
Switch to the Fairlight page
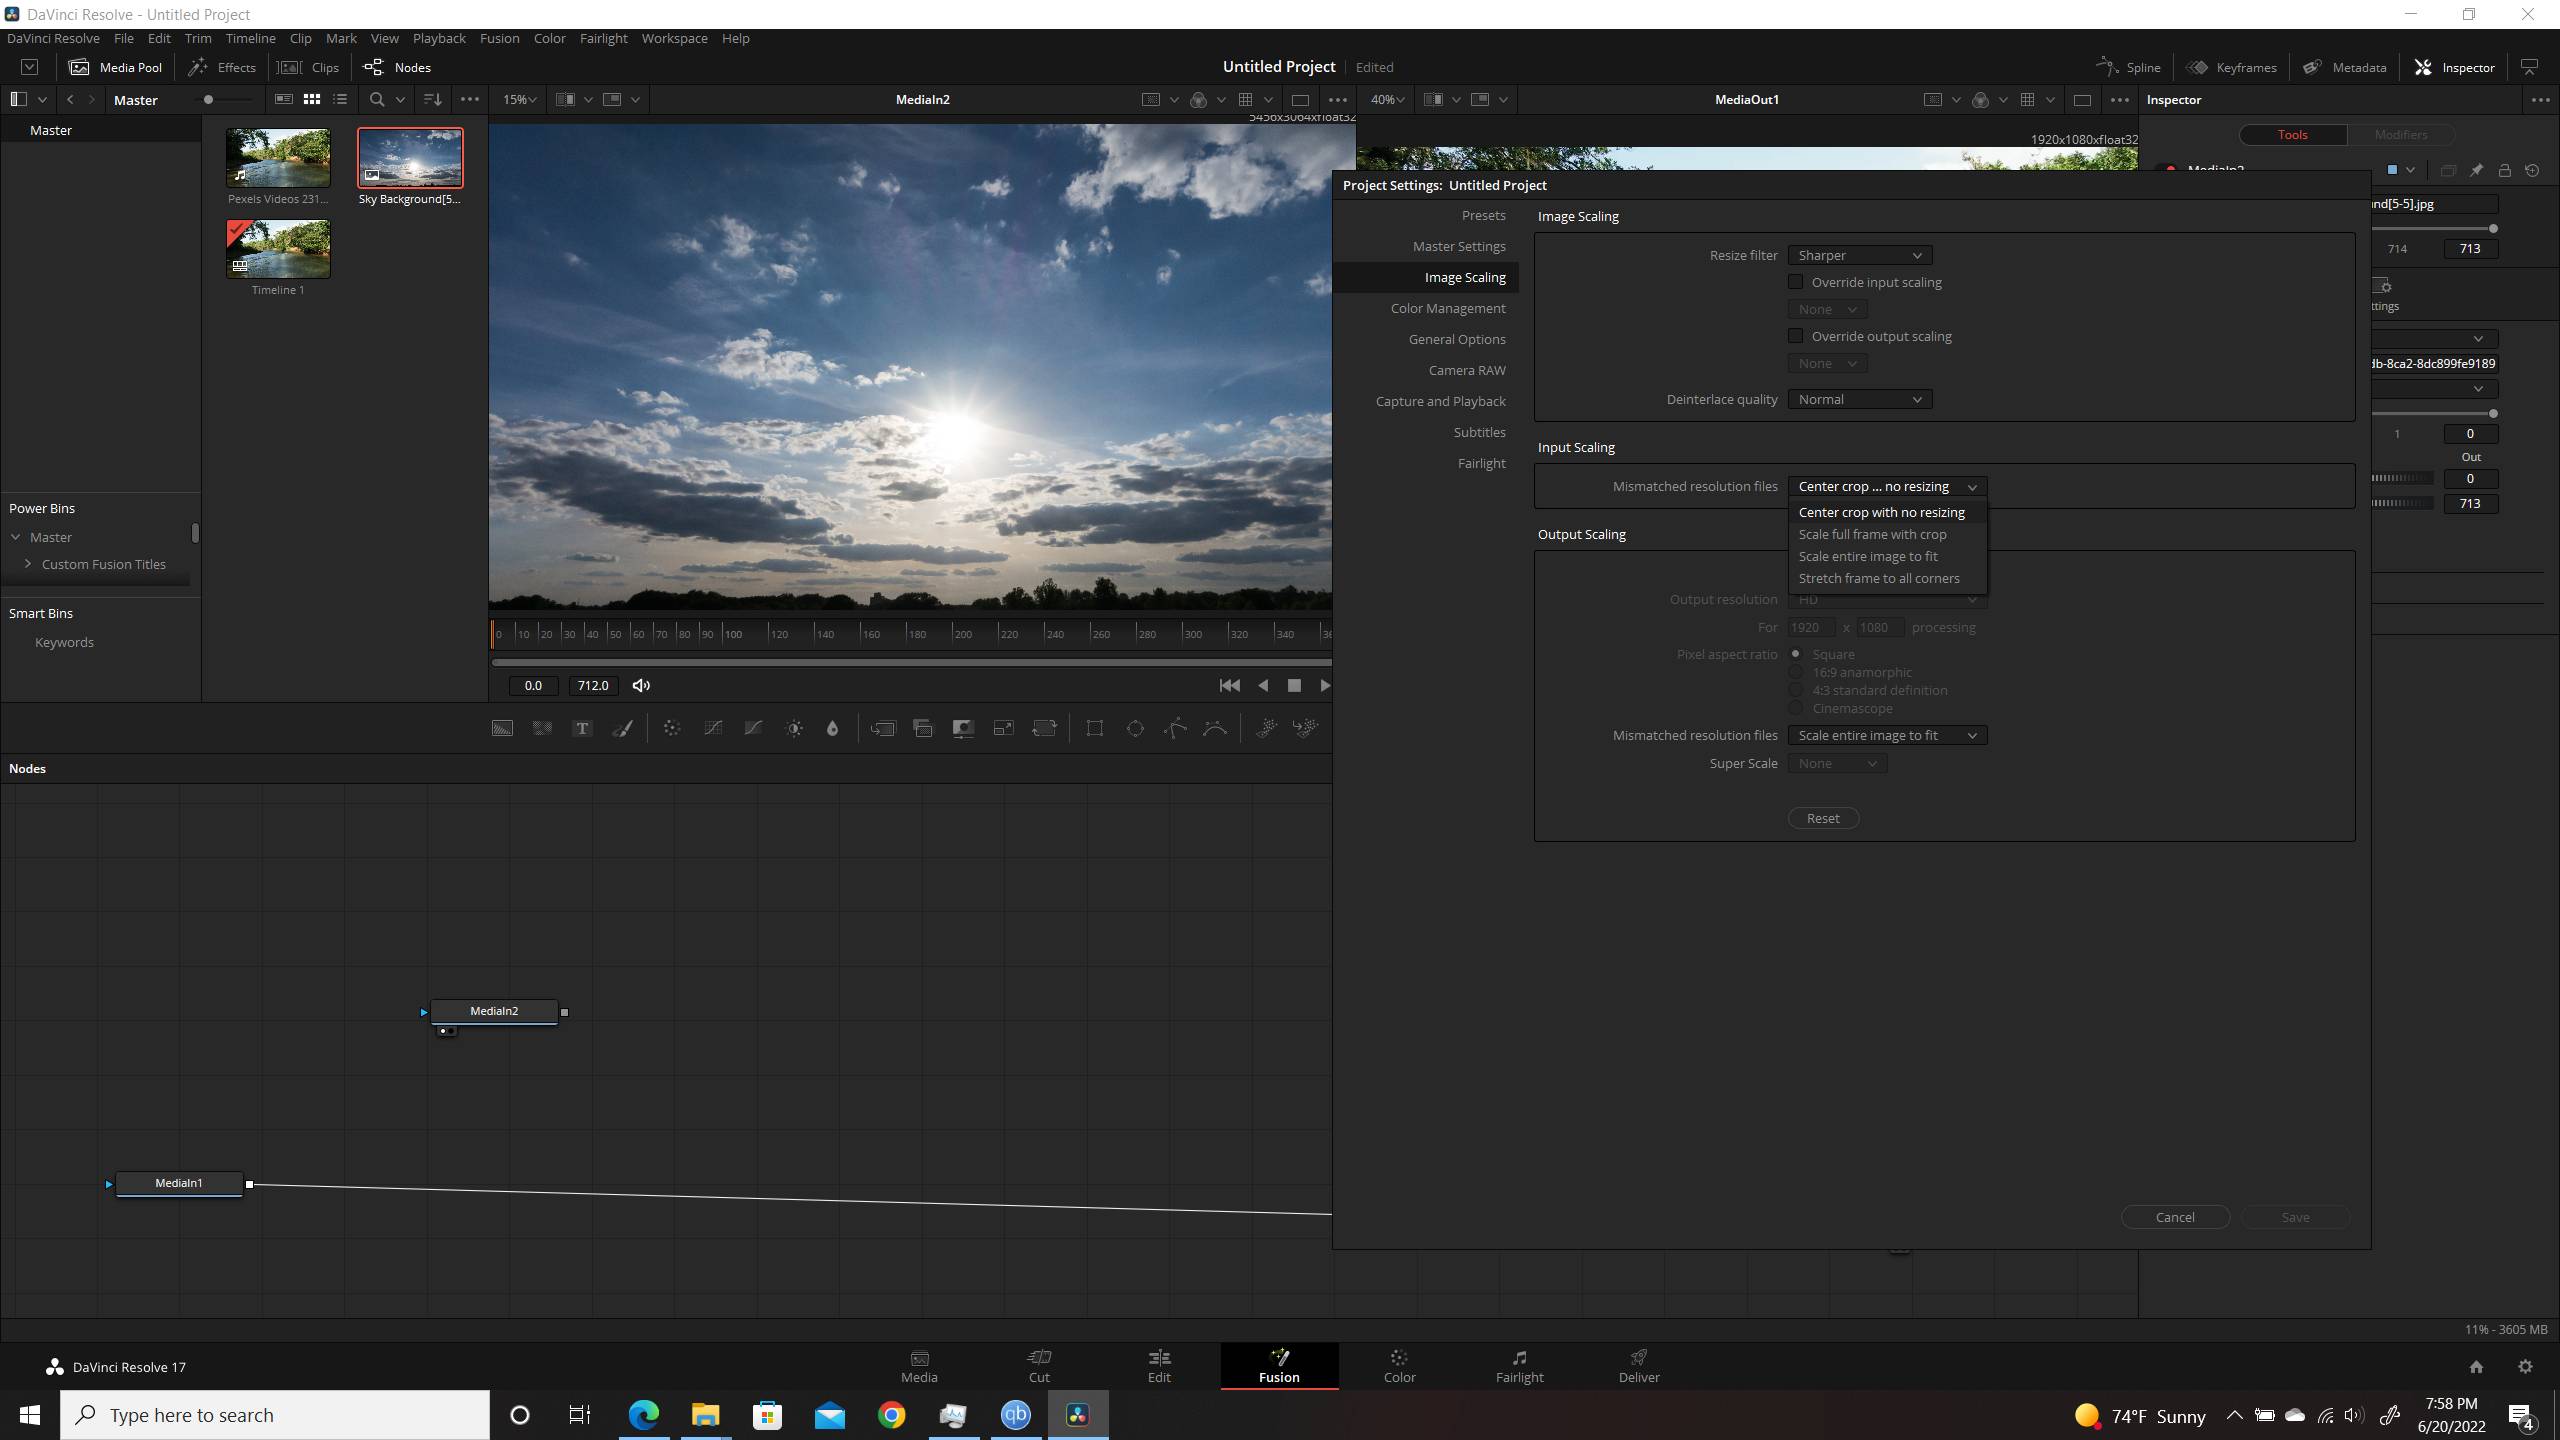[x=1519, y=1366]
